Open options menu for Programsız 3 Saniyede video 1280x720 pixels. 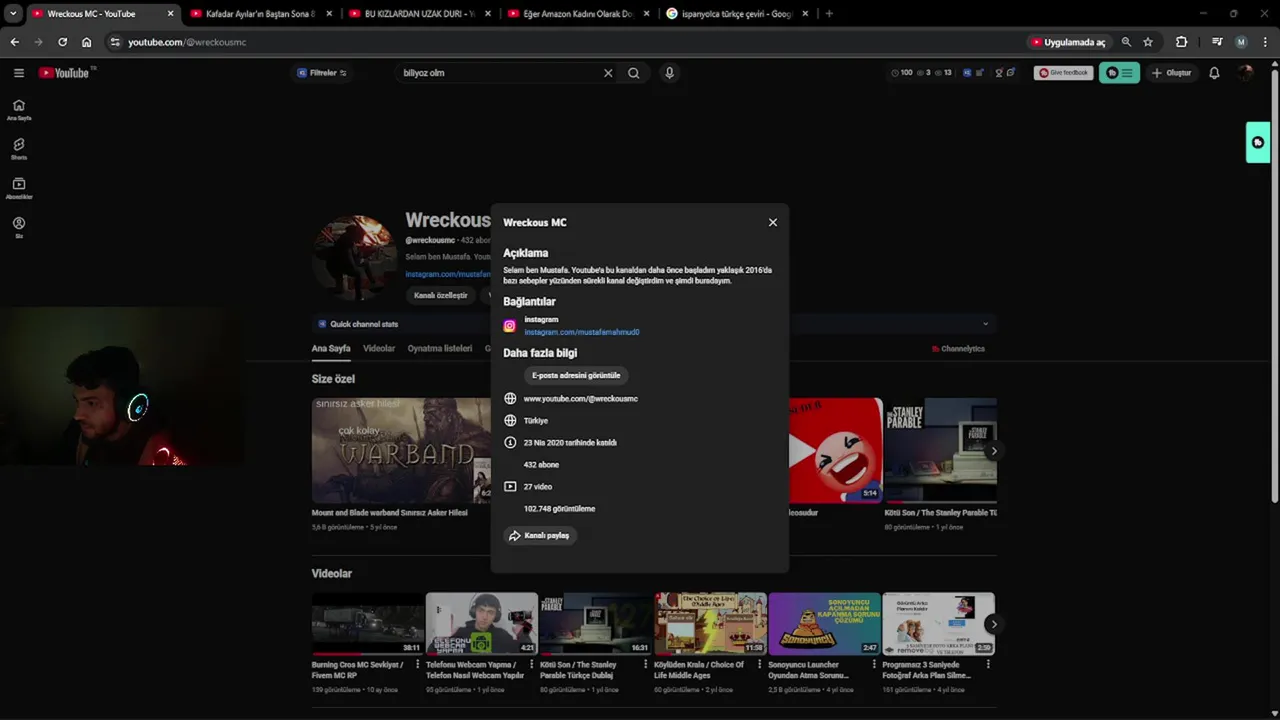click(988, 665)
